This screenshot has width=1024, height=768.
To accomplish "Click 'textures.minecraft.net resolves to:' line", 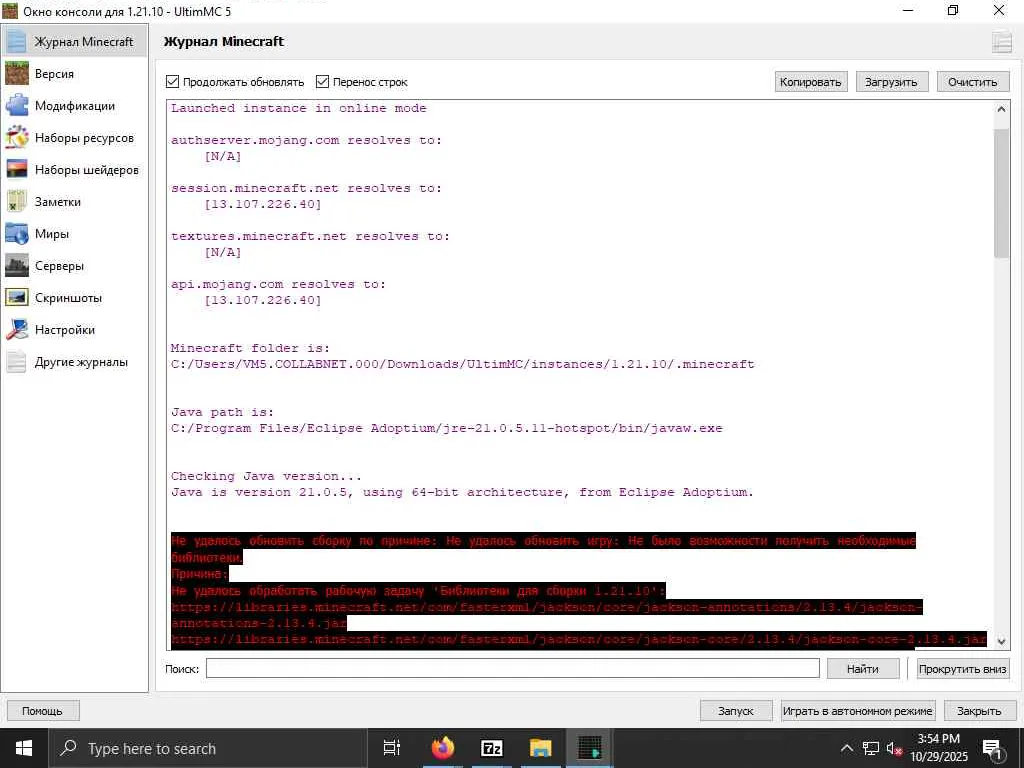I will tap(310, 236).
